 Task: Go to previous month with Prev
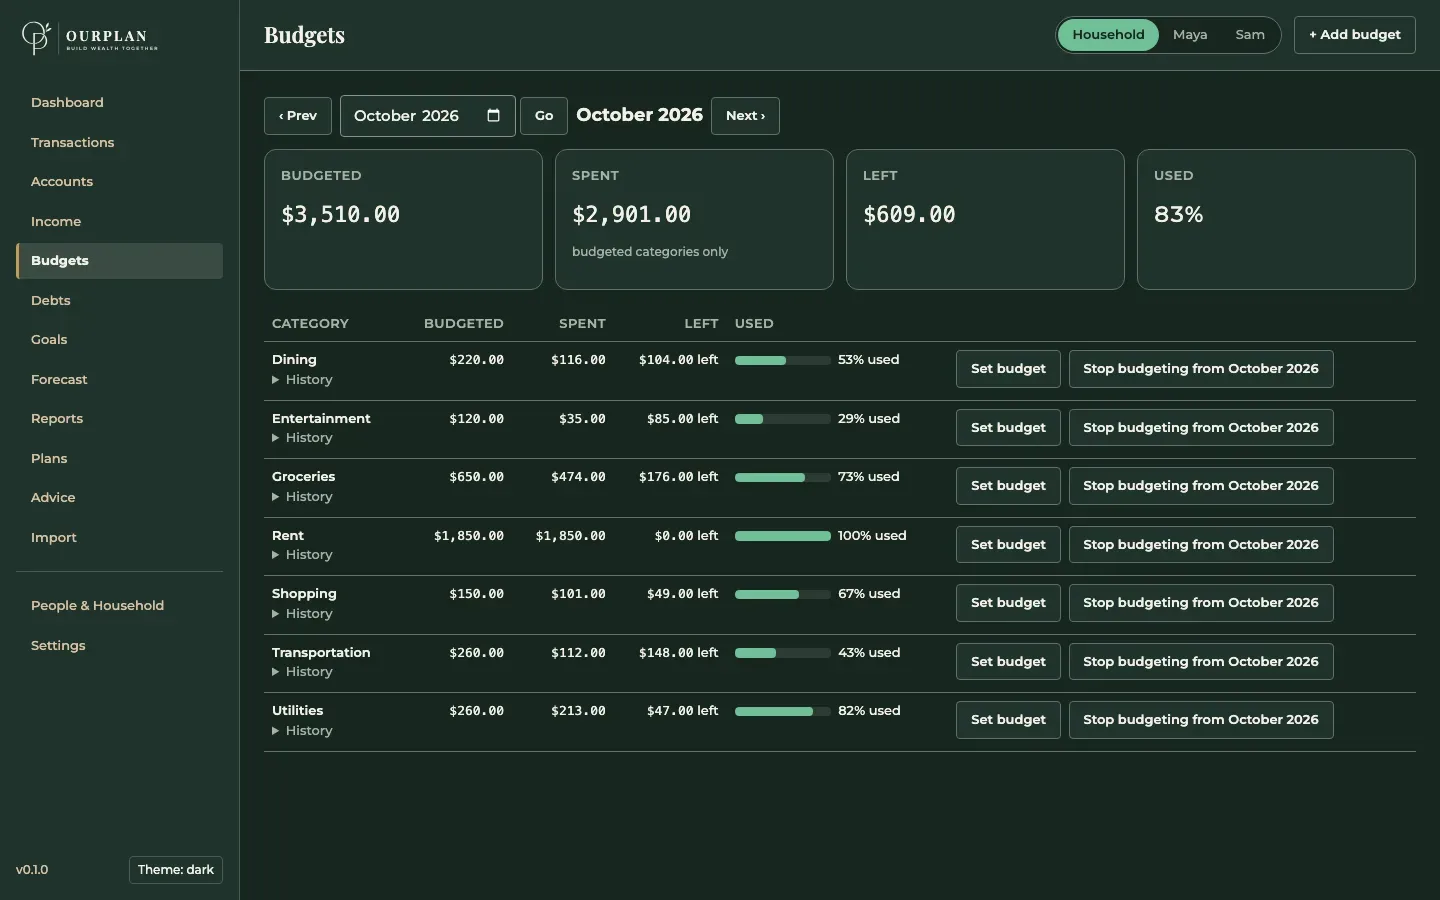pos(298,116)
